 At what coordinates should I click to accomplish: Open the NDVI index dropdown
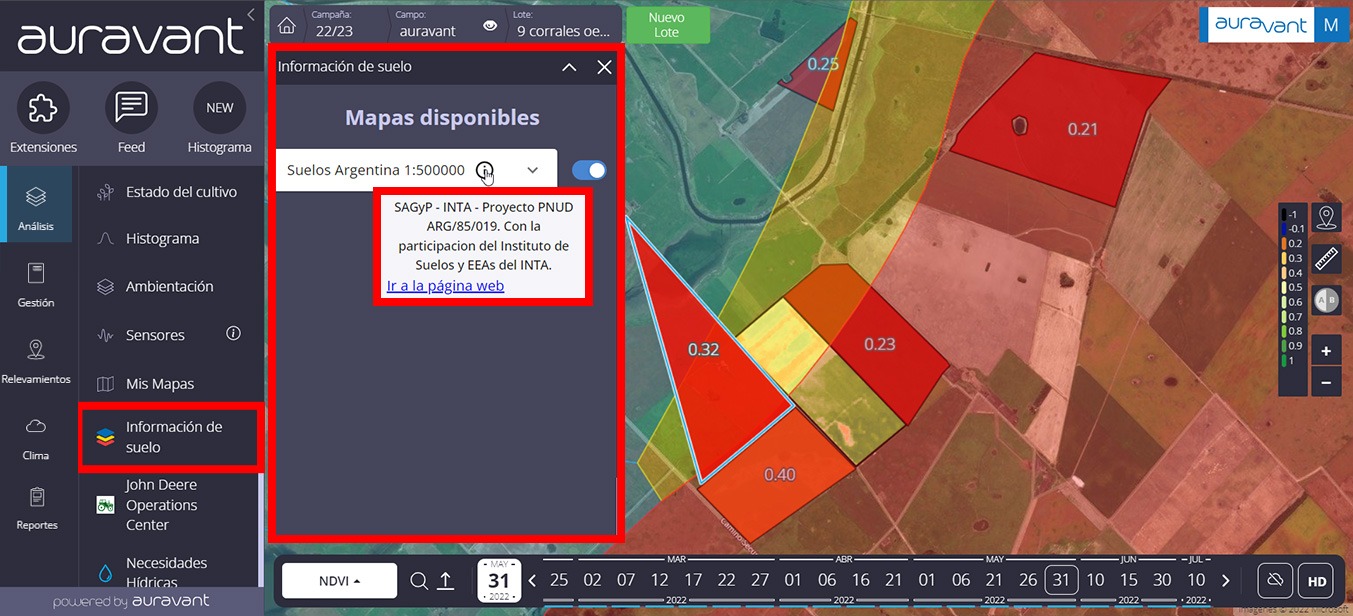coord(339,581)
